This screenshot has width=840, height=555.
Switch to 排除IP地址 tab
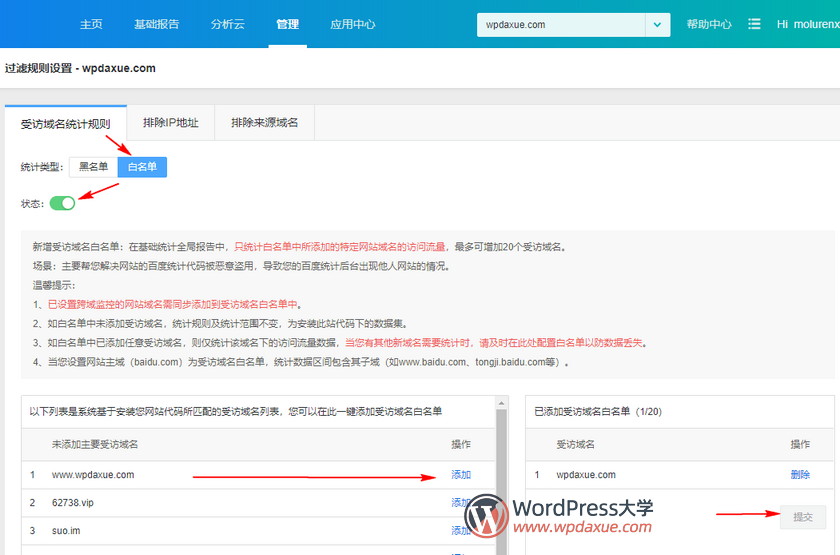click(171, 123)
